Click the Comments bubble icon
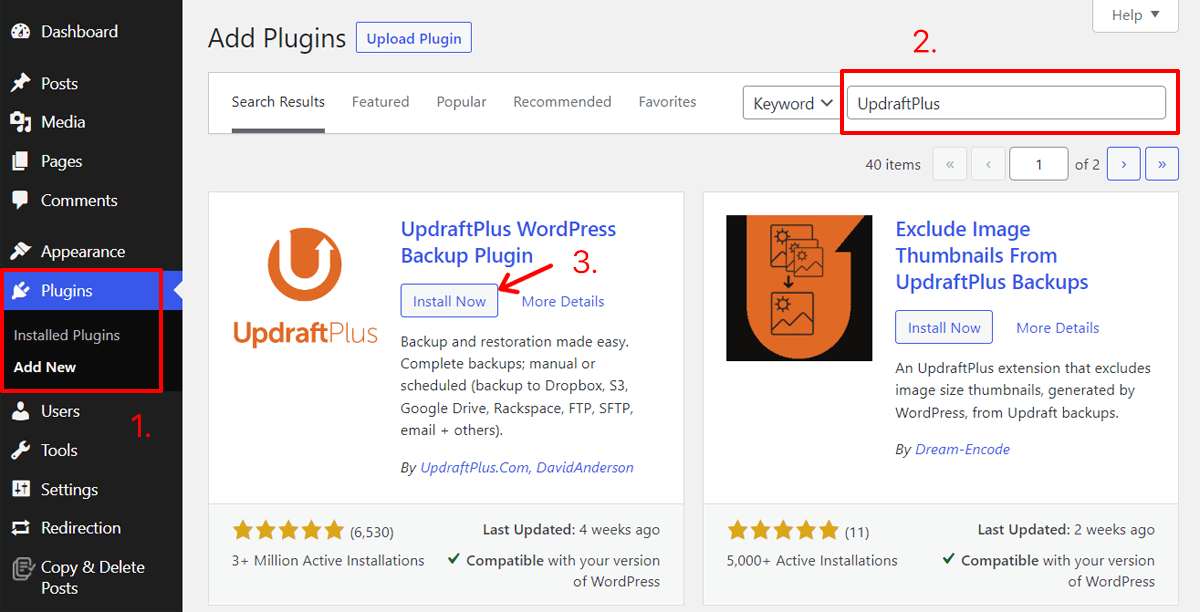Image resolution: width=1200 pixels, height=612 pixels. 21,201
